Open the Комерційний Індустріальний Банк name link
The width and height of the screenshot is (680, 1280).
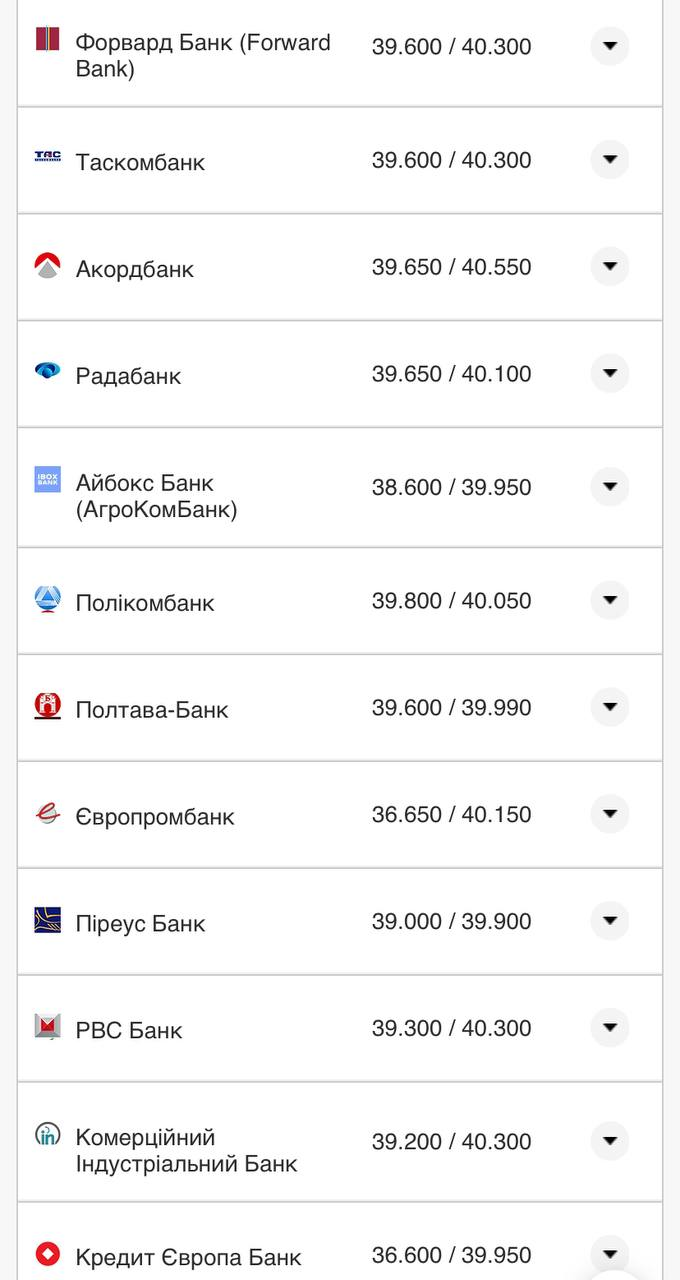(x=186, y=1151)
